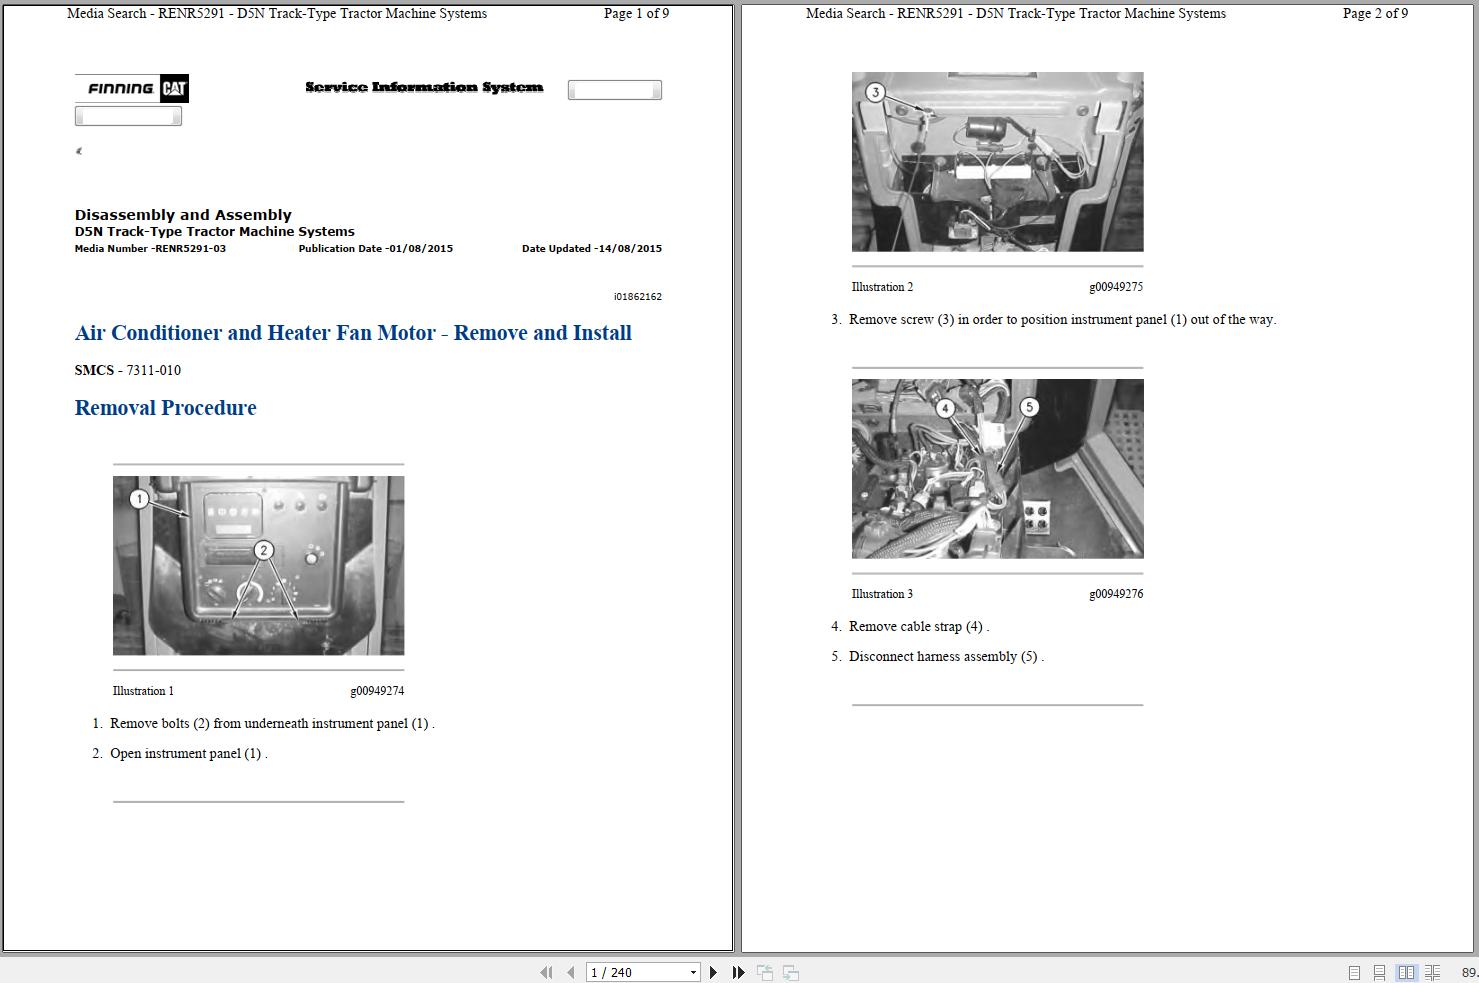Viewport: 1479px width, 983px height.
Task: Switch to single page view
Action: pyautogui.click(x=1354, y=972)
